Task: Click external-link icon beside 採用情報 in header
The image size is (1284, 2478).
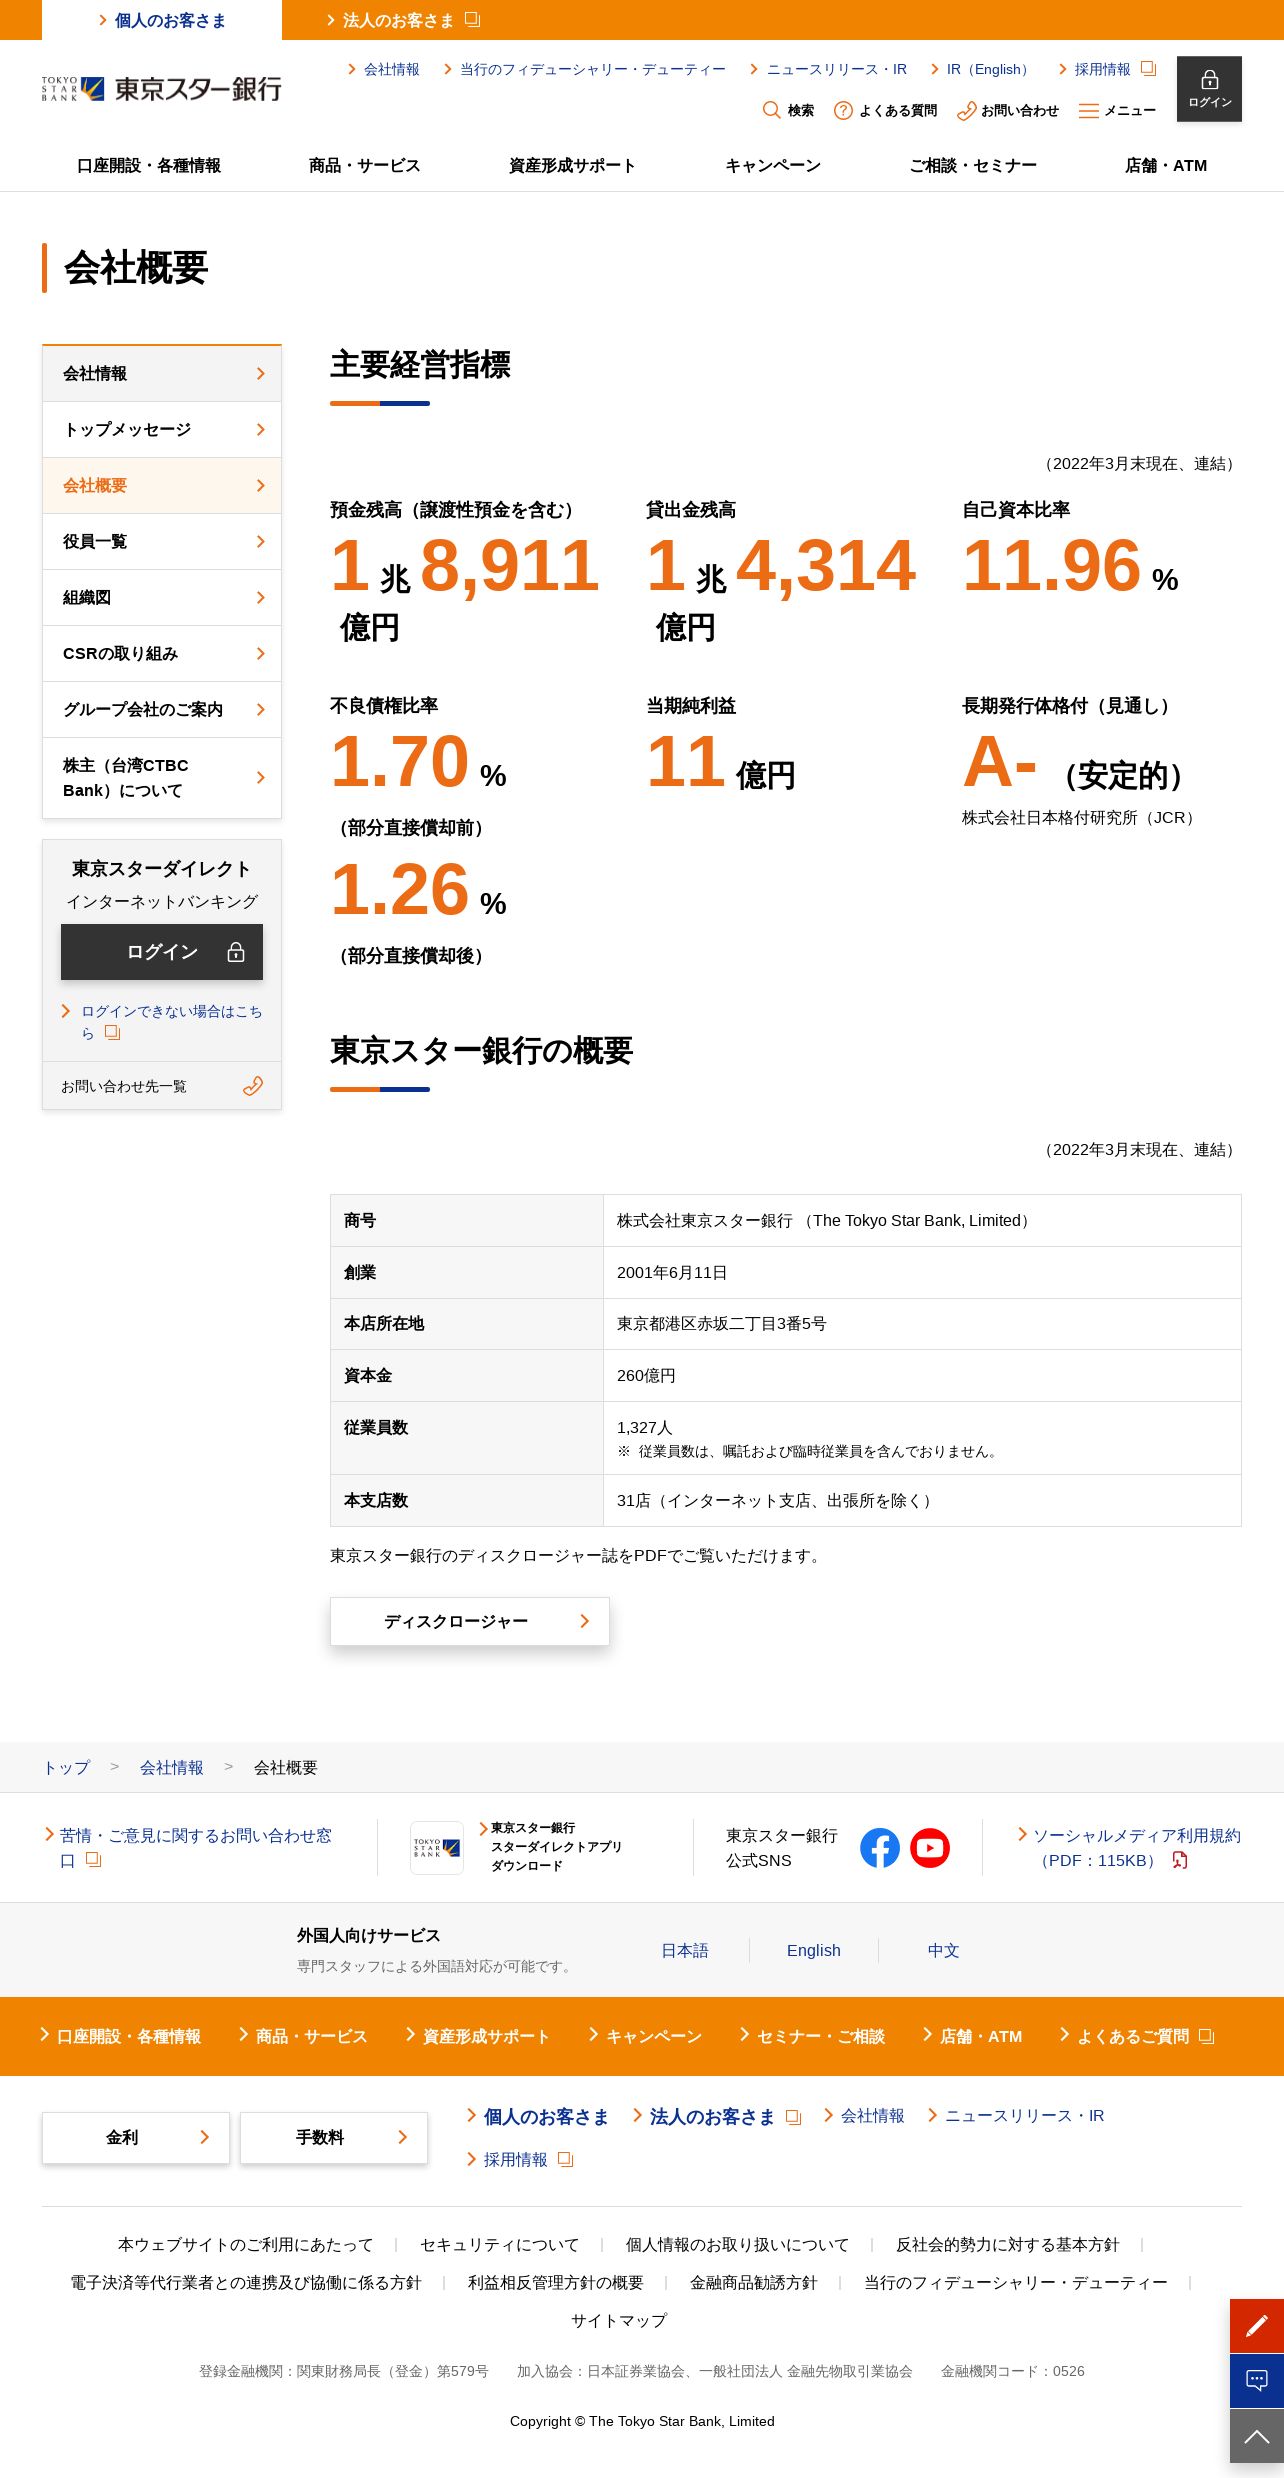Action: [x=1148, y=69]
